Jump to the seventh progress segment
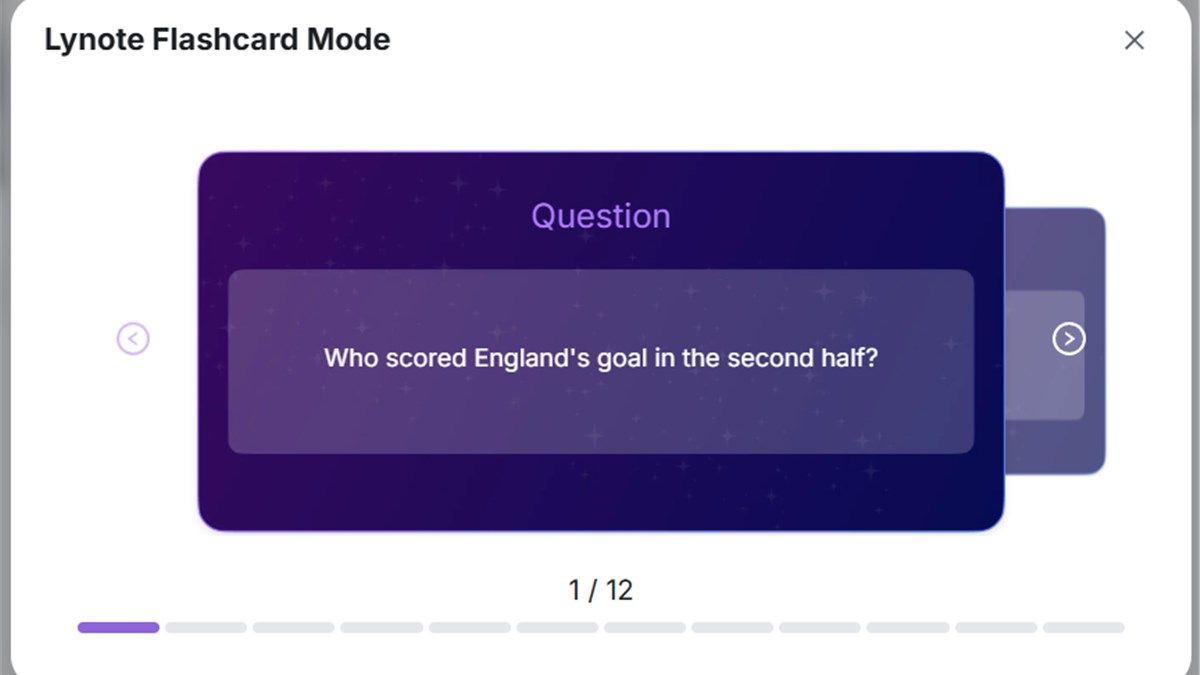 645,628
